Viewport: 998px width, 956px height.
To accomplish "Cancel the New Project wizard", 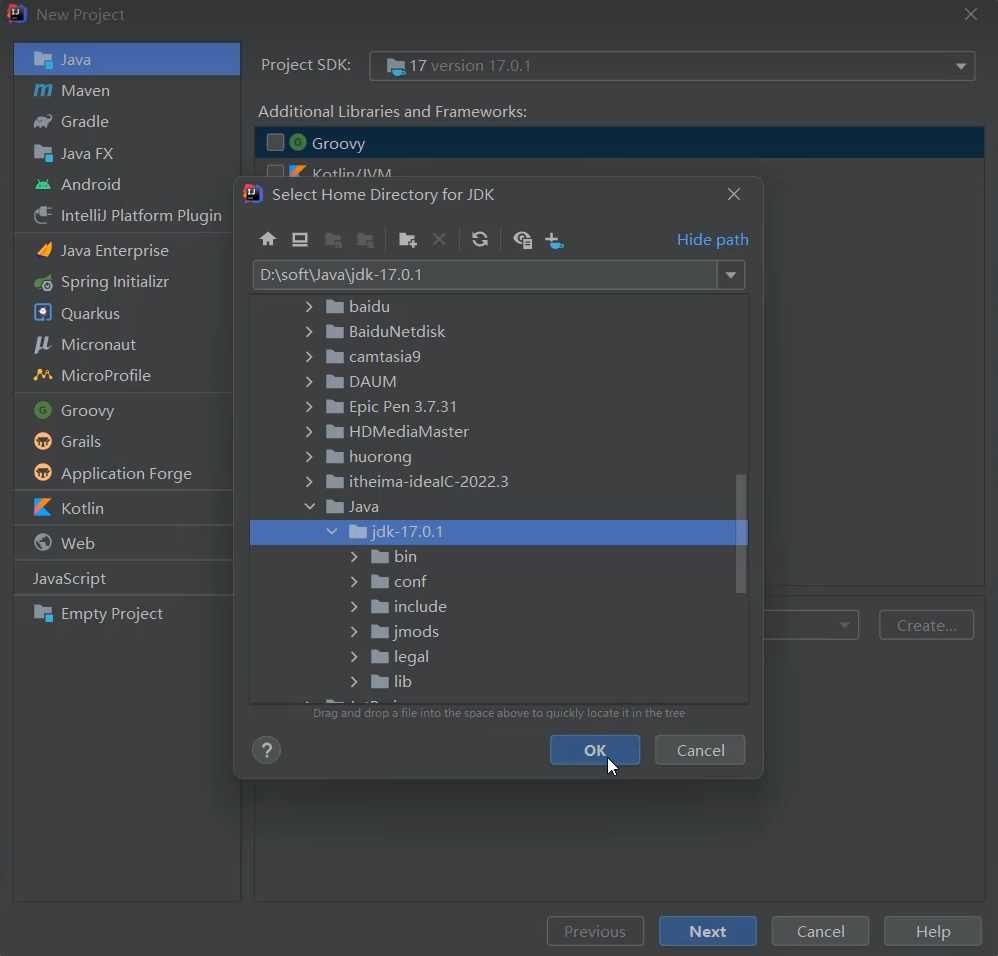I will (820, 932).
